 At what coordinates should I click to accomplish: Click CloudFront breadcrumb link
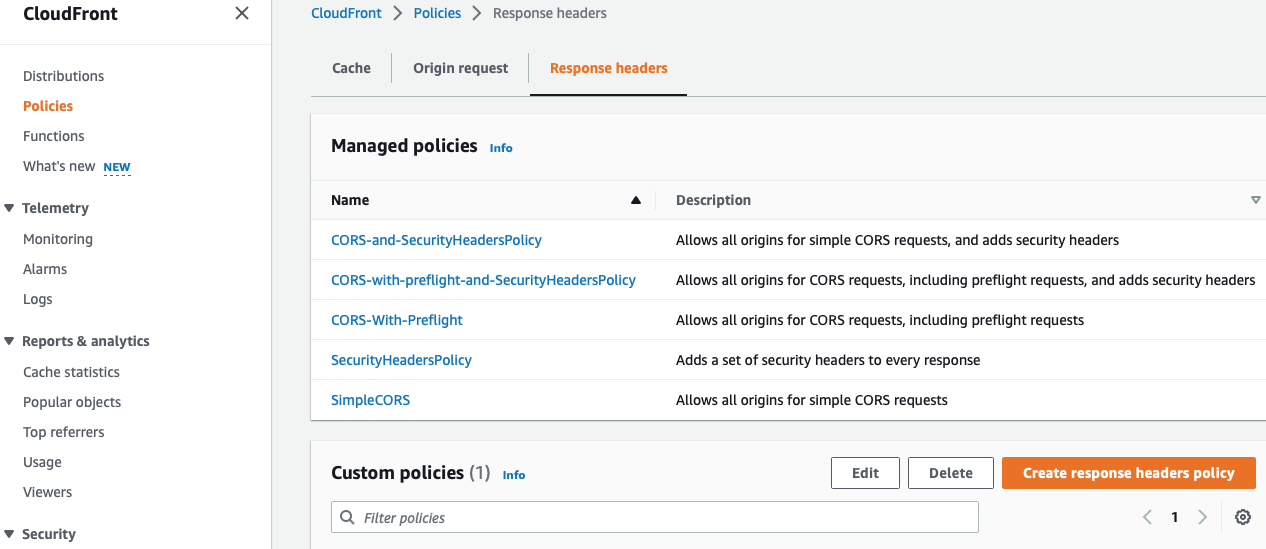[x=345, y=13]
